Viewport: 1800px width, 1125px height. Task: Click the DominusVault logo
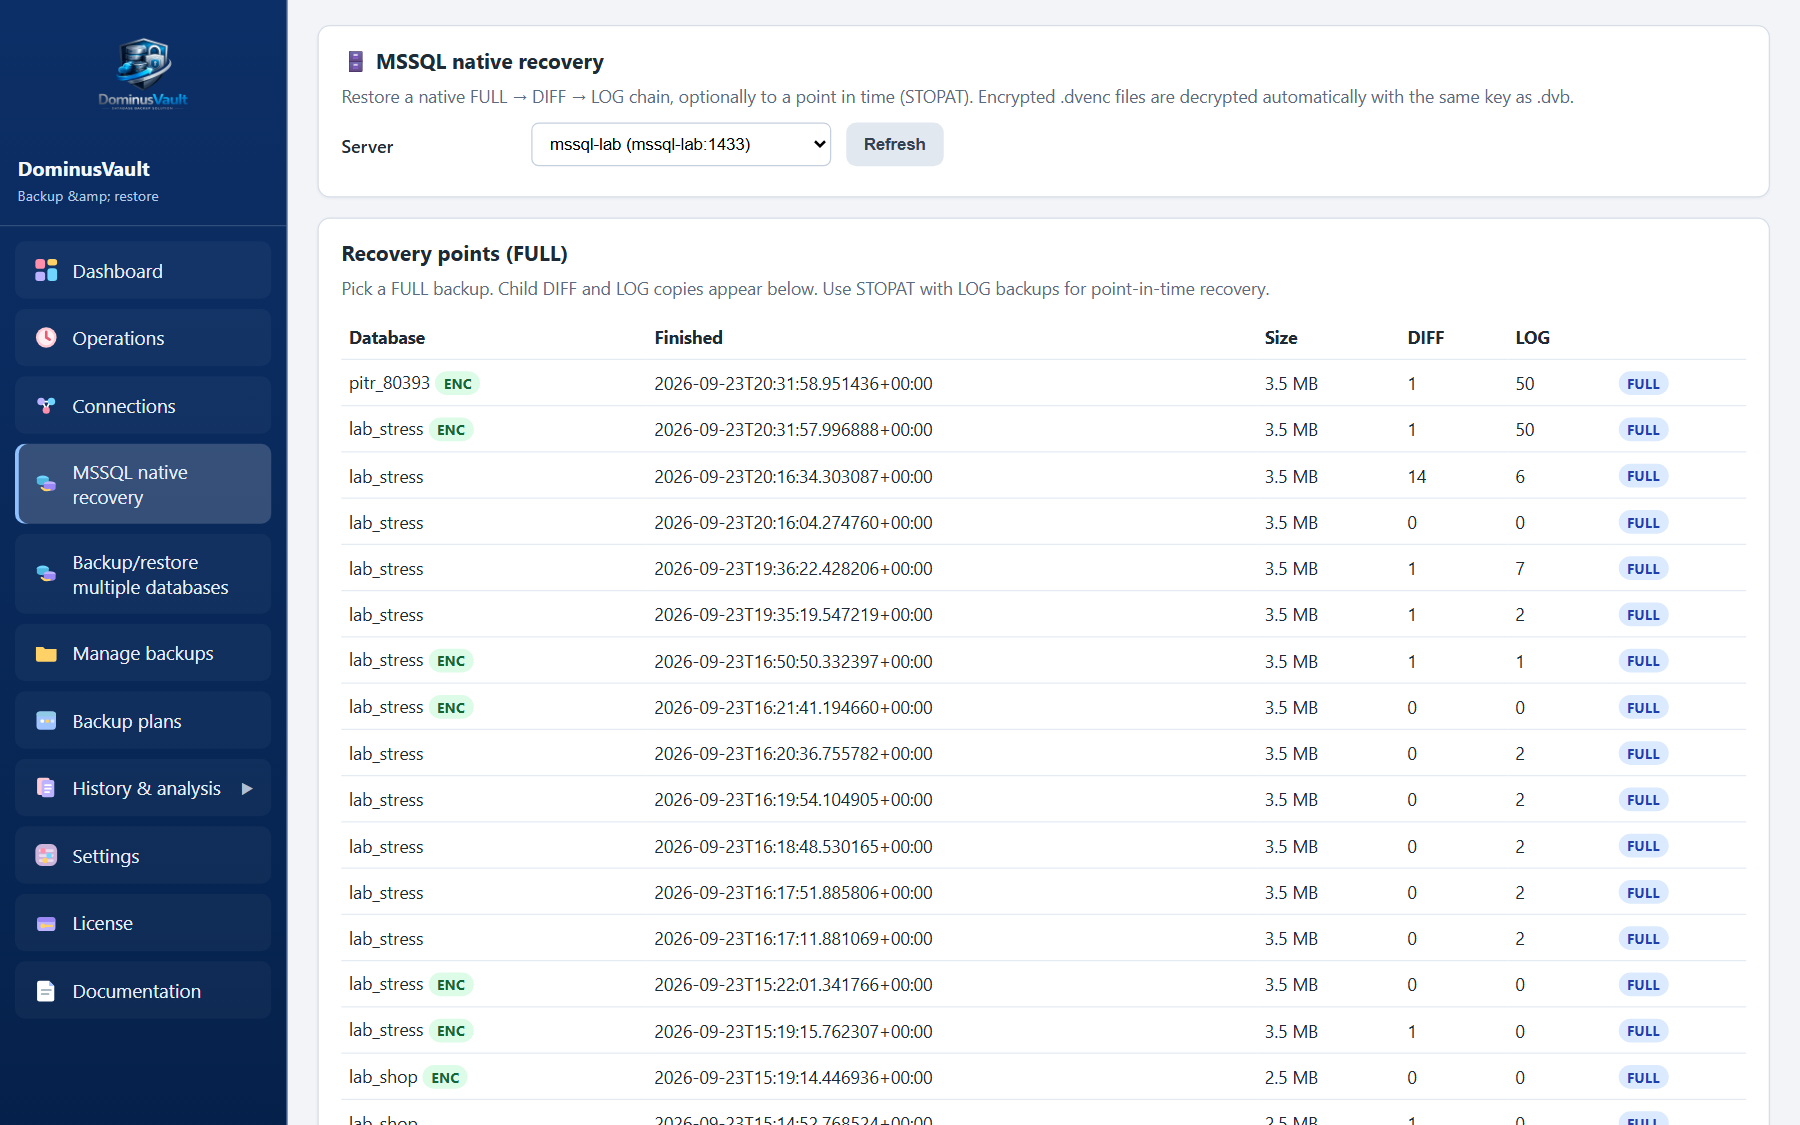(143, 73)
